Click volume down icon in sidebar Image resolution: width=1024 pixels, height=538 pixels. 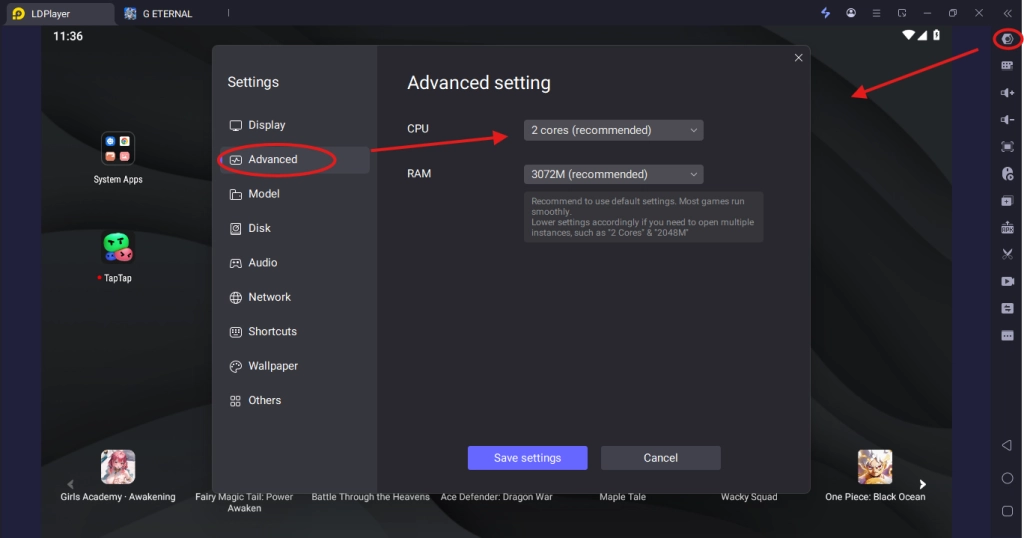click(x=1007, y=119)
